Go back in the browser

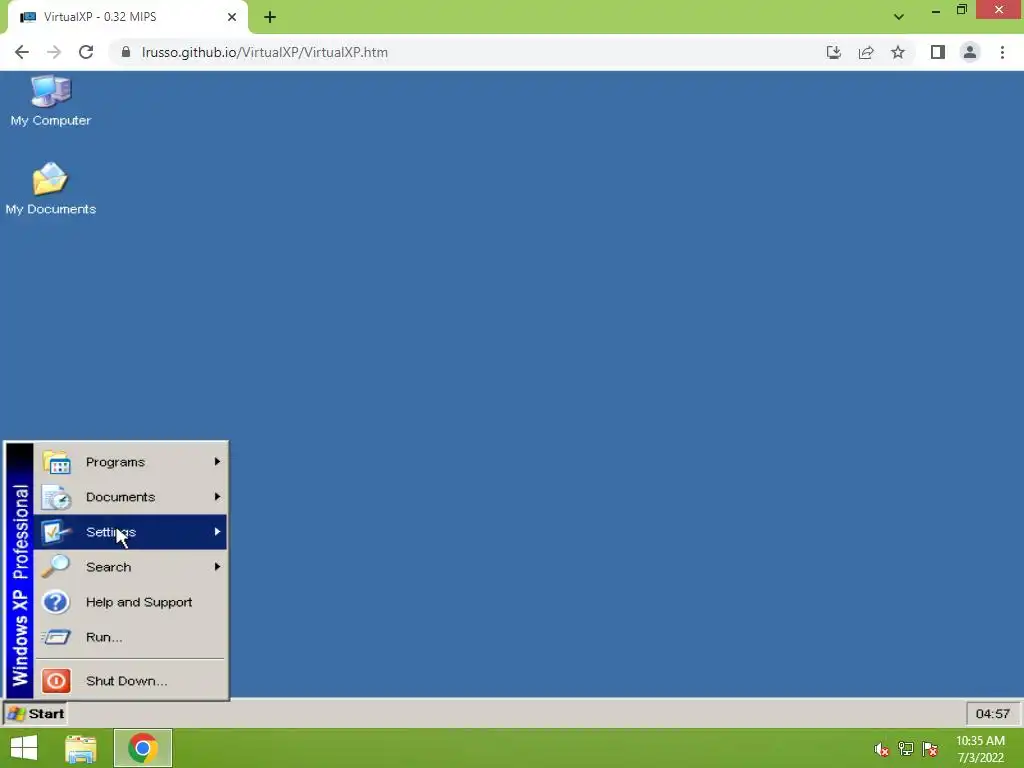click(x=22, y=52)
